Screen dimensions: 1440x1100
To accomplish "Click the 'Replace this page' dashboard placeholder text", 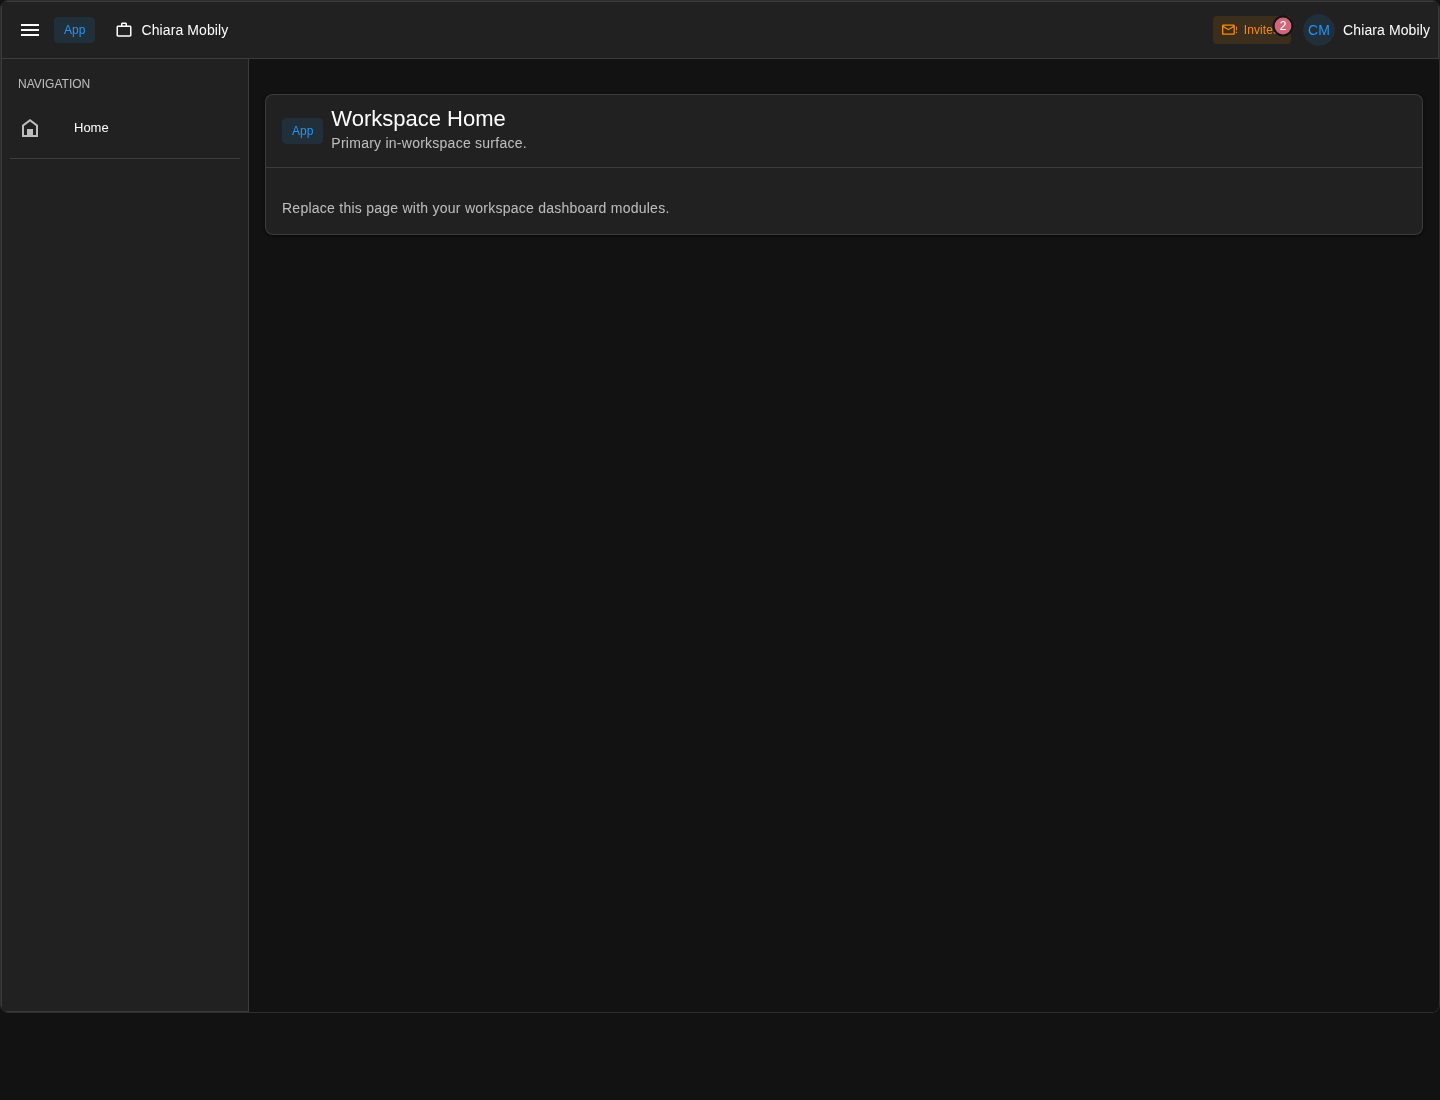I will tap(475, 208).
